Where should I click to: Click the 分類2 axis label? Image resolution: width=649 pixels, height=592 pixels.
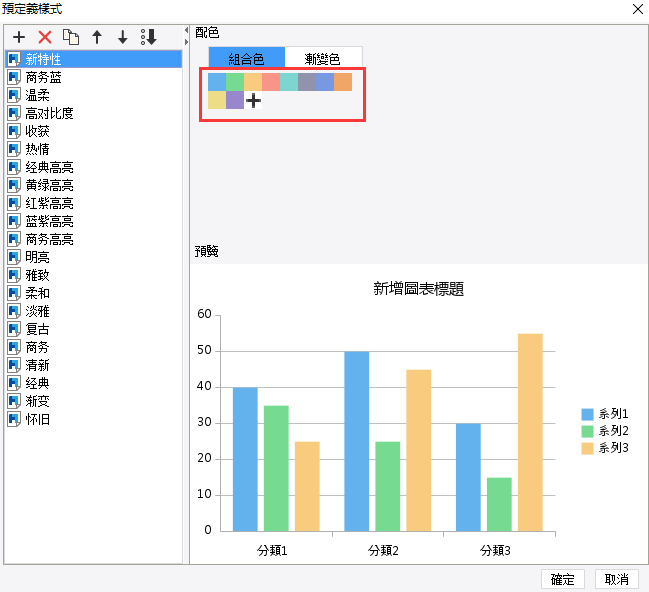click(x=383, y=551)
